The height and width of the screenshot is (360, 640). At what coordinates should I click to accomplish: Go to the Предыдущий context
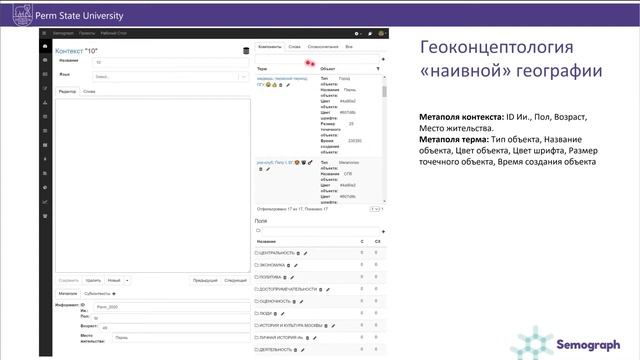[205, 280]
